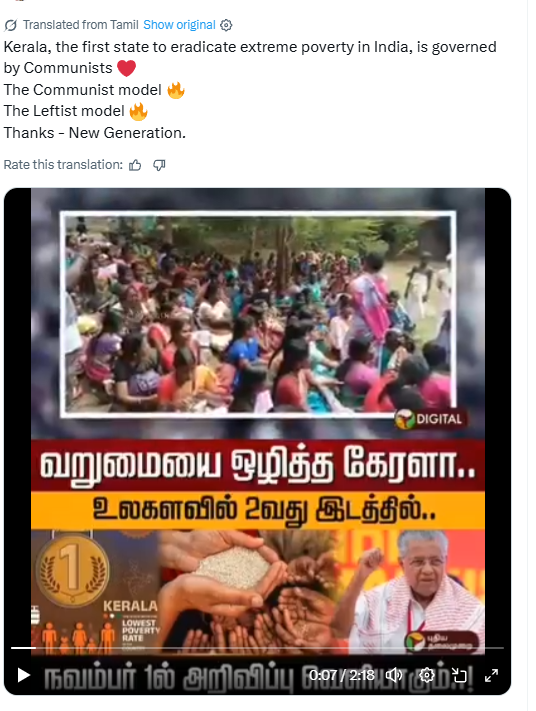Rate the translation with thumbs down
Screen dimensions: 536x711
coord(159,165)
